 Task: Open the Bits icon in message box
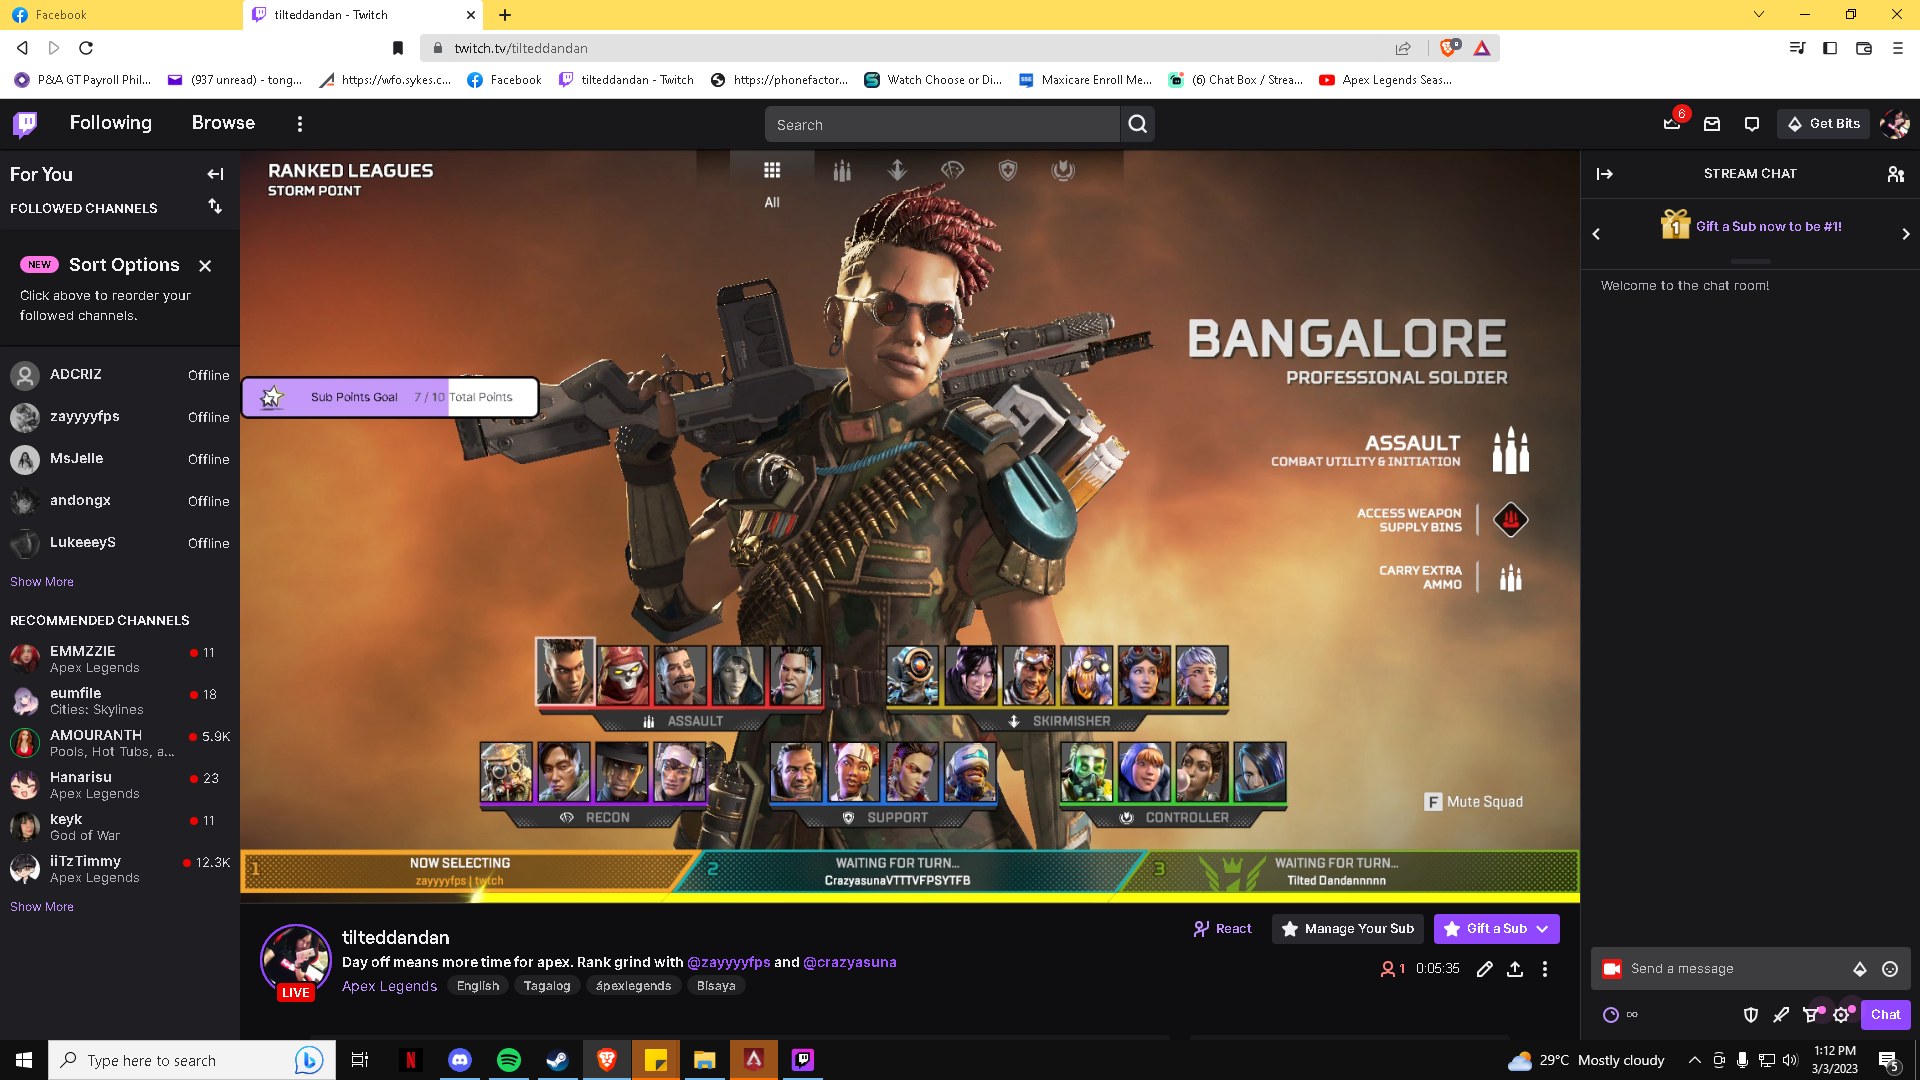point(1860,969)
